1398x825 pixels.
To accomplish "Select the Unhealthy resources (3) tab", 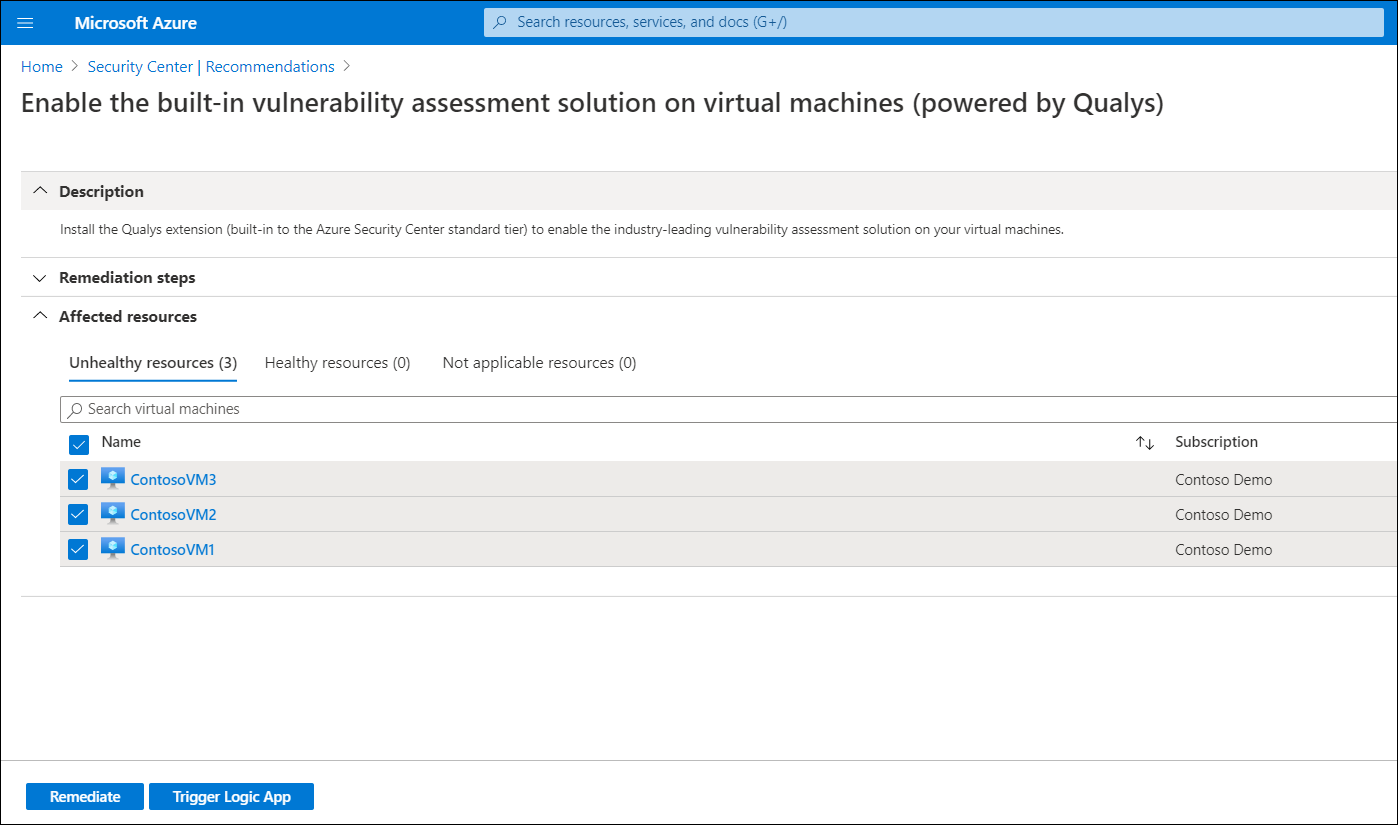I will click(153, 363).
